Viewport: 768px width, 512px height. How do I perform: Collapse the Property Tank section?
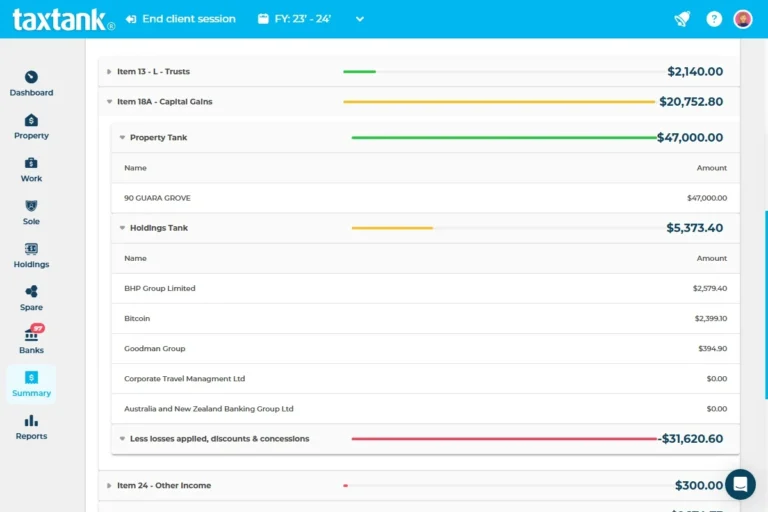coord(122,138)
